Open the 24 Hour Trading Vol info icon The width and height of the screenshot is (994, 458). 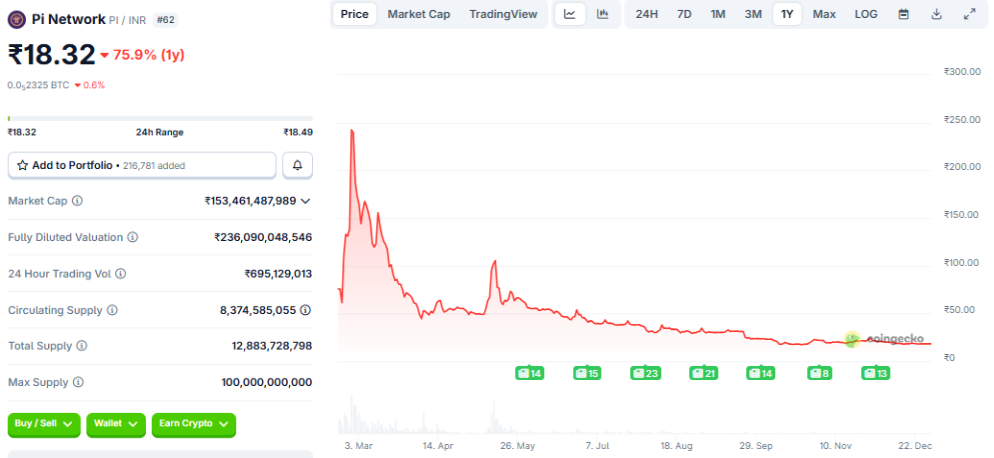[120, 274]
